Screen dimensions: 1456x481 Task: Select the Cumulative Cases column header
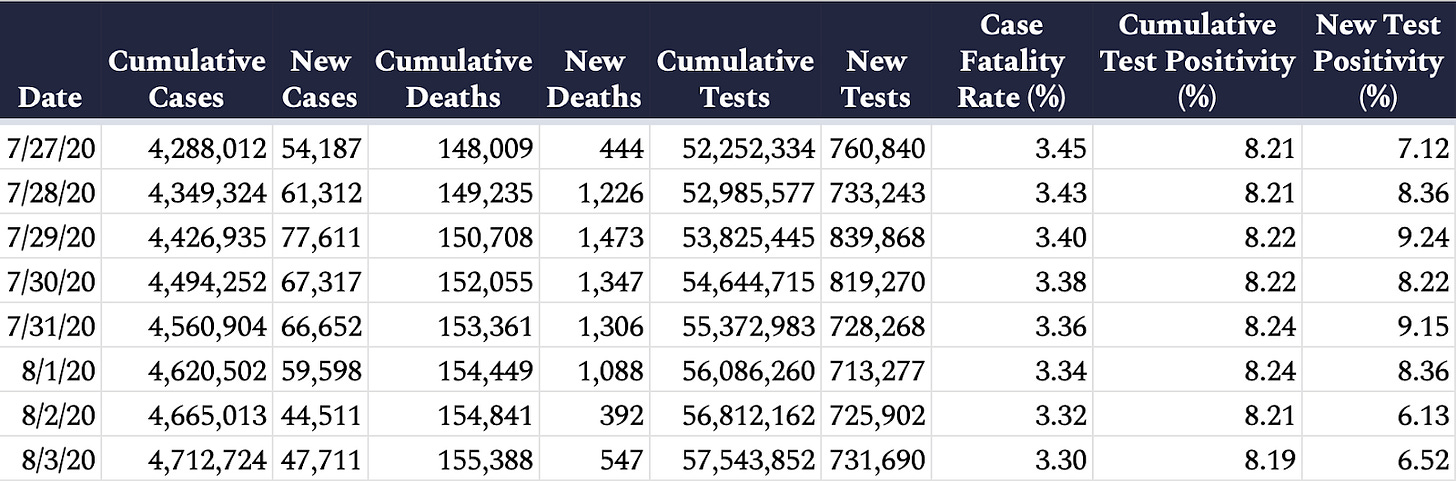(x=187, y=79)
